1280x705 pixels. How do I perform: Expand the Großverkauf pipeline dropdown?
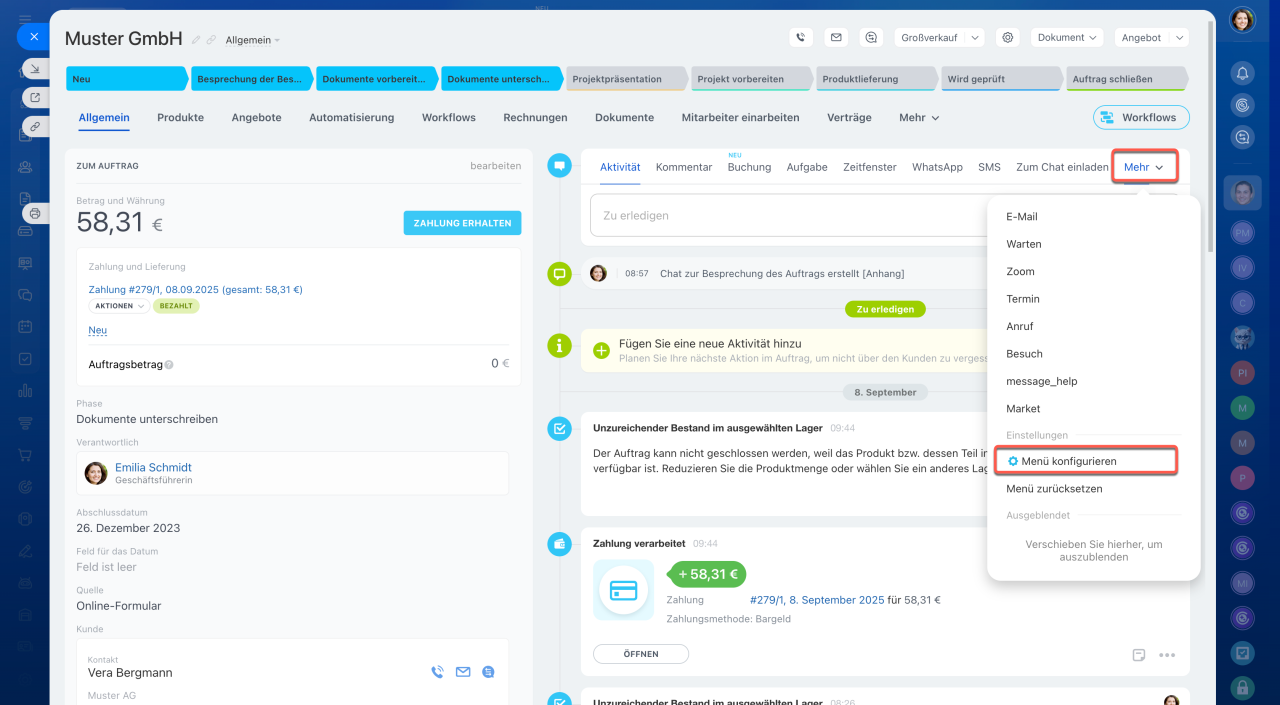pos(939,37)
